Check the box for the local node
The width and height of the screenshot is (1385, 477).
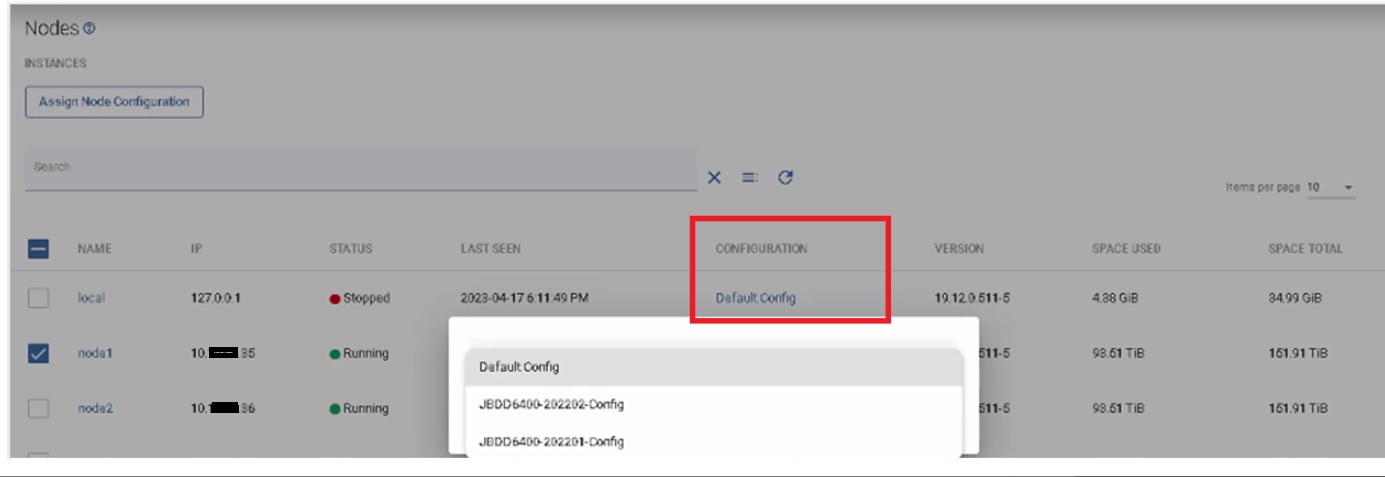38,298
